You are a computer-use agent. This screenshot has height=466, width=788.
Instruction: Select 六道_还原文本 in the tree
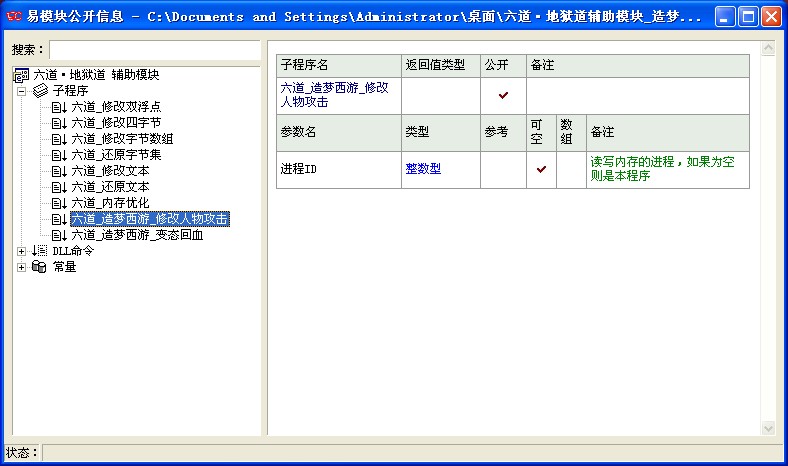[110, 188]
